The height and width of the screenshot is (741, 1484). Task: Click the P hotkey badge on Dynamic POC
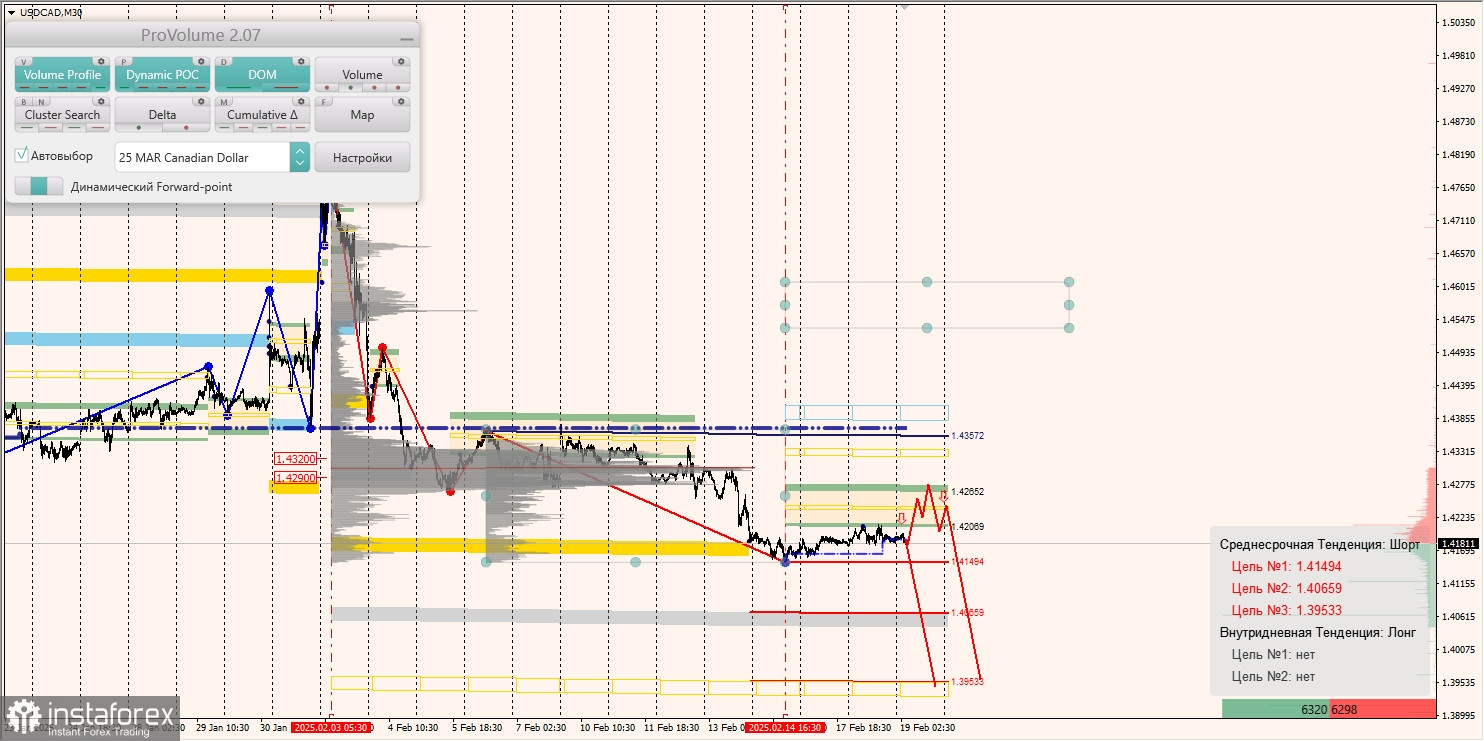click(x=124, y=62)
